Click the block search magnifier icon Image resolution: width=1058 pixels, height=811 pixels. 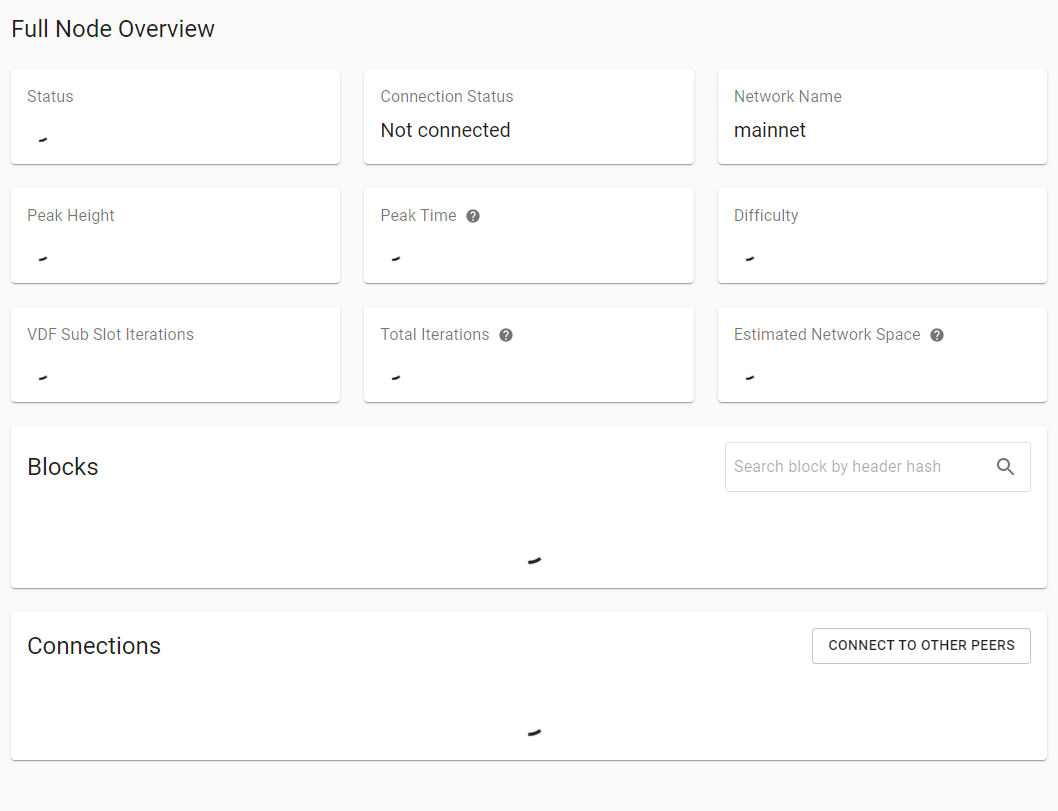point(1005,466)
